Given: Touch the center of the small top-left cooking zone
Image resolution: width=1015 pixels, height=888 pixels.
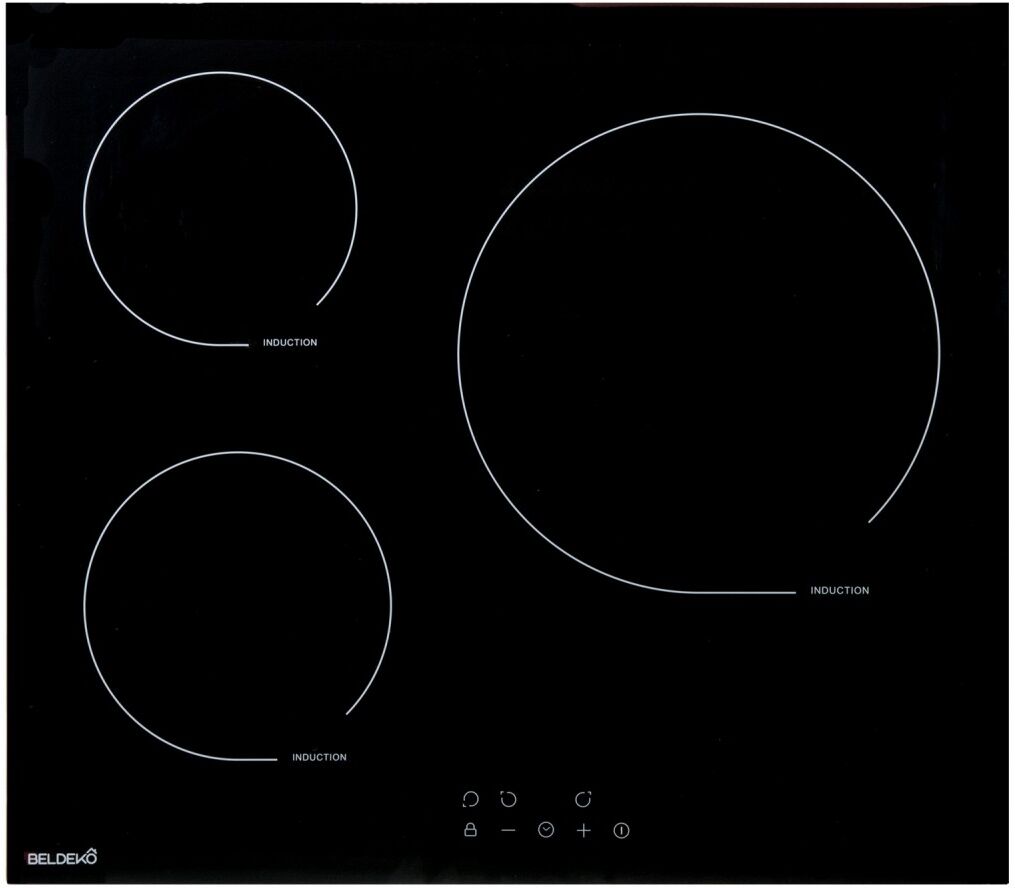Looking at the screenshot, I should point(220,208).
